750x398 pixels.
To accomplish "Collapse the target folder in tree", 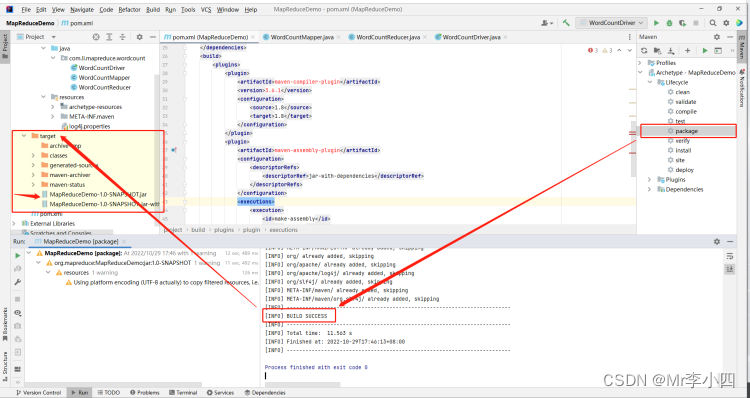I will (x=24, y=136).
